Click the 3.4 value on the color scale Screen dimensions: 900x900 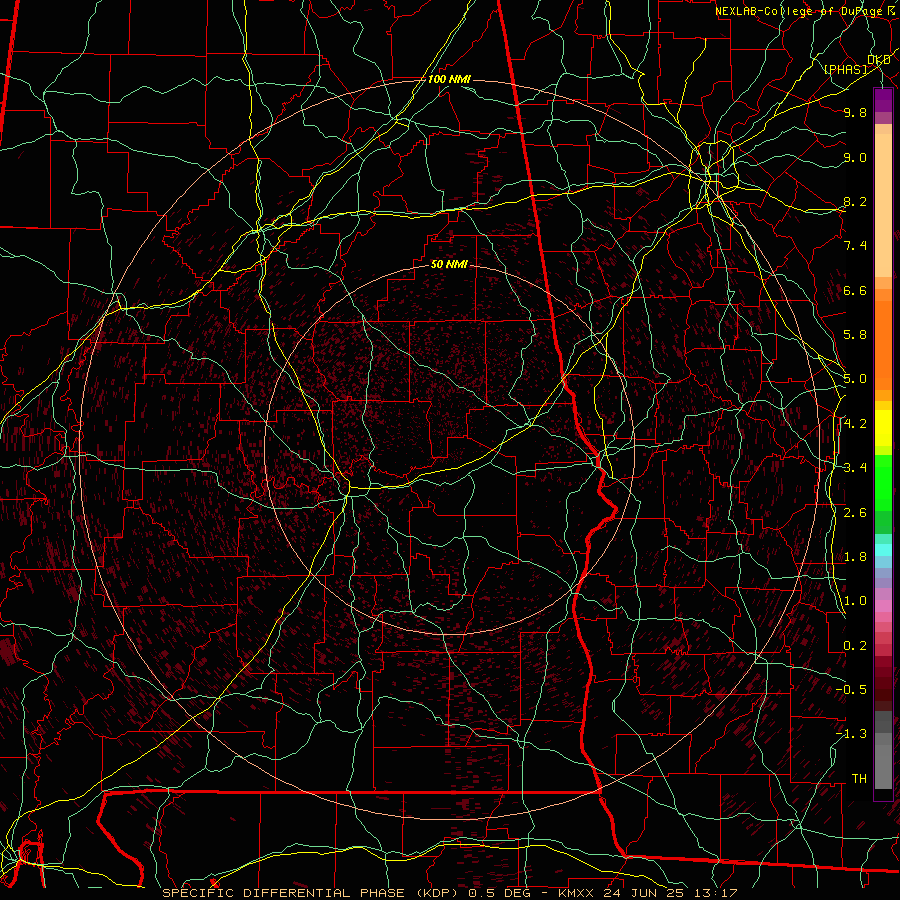[x=855, y=468]
